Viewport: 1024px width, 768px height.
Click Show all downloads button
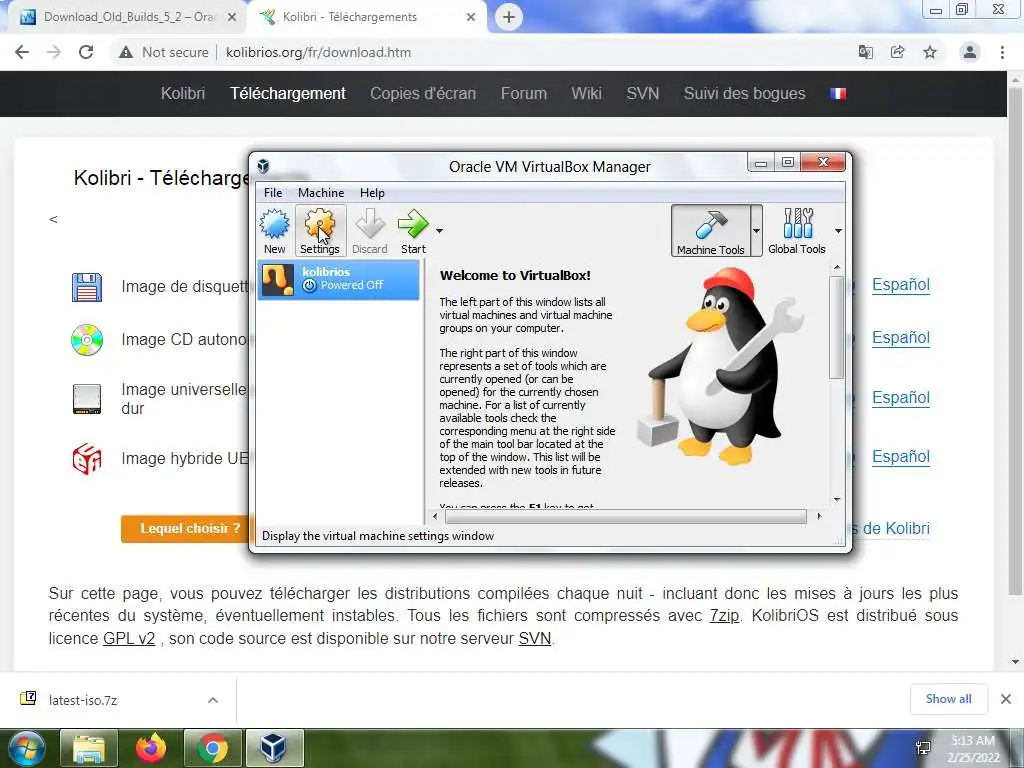click(x=948, y=699)
